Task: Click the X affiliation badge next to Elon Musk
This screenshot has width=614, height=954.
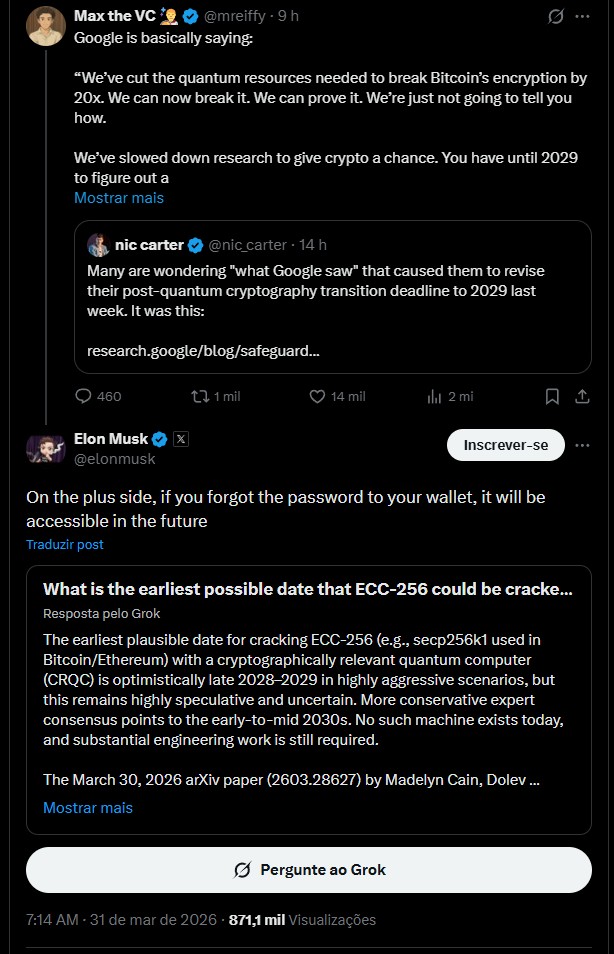Action: [x=181, y=438]
